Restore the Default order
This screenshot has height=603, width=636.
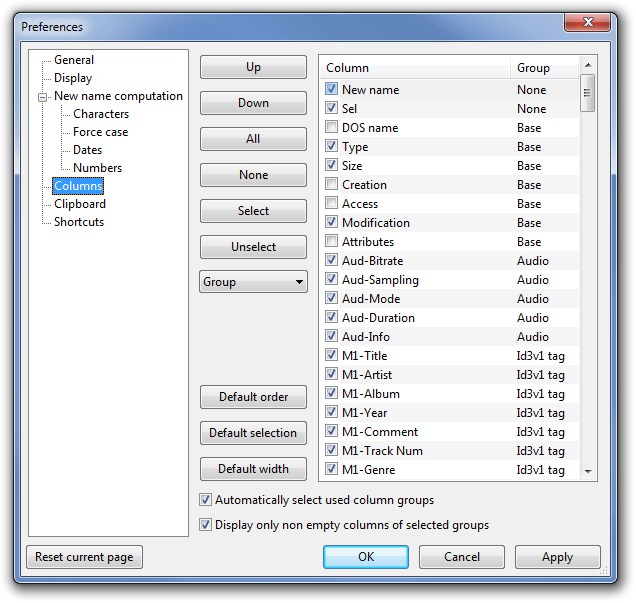(254, 397)
